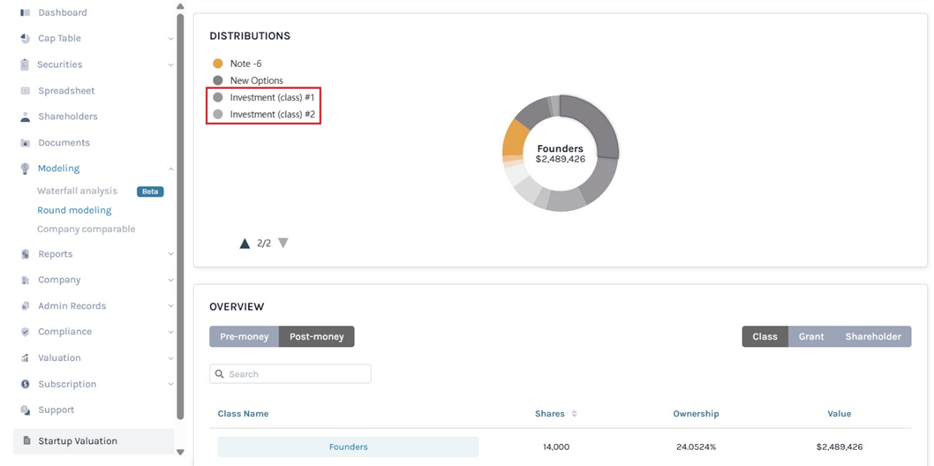Select the Grant view toggle
The width and height of the screenshot is (934, 466).
pyautogui.click(x=811, y=337)
